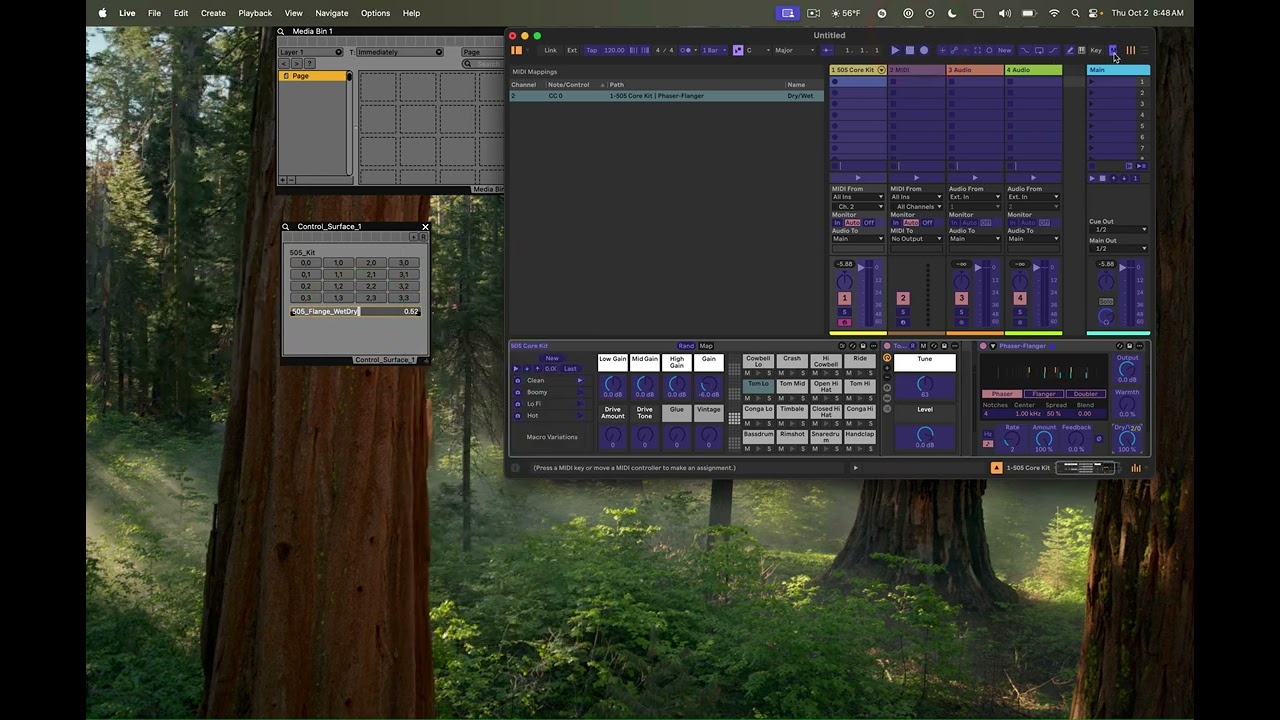Open the File menu
The height and width of the screenshot is (720, 1280).
point(154,13)
